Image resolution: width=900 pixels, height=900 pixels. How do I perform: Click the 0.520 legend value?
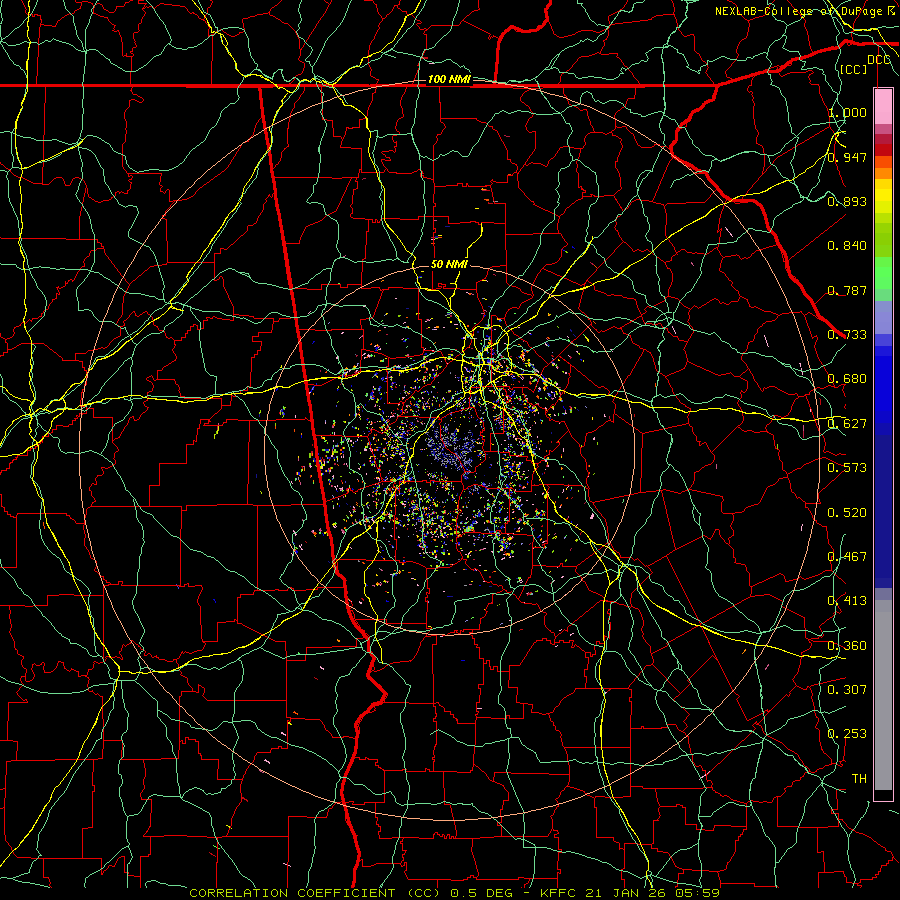pos(847,513)
